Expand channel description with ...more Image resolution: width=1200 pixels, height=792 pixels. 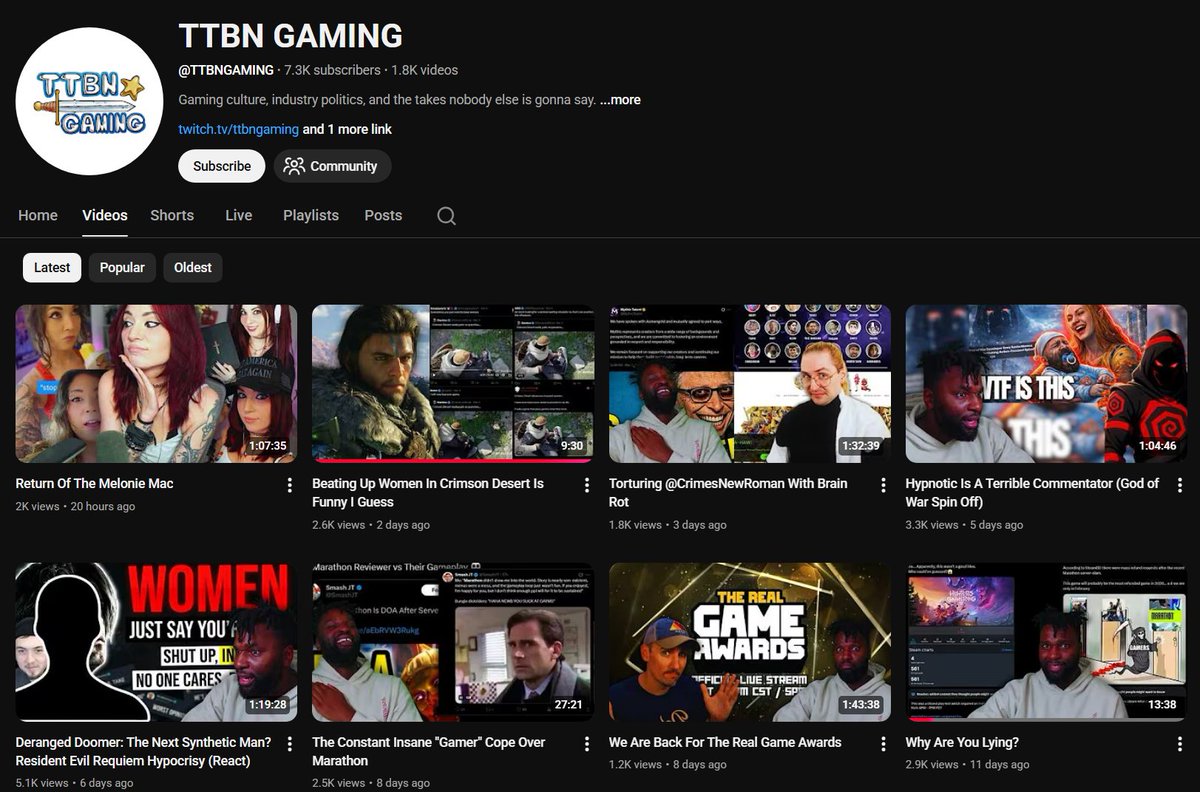pos(620,100)
